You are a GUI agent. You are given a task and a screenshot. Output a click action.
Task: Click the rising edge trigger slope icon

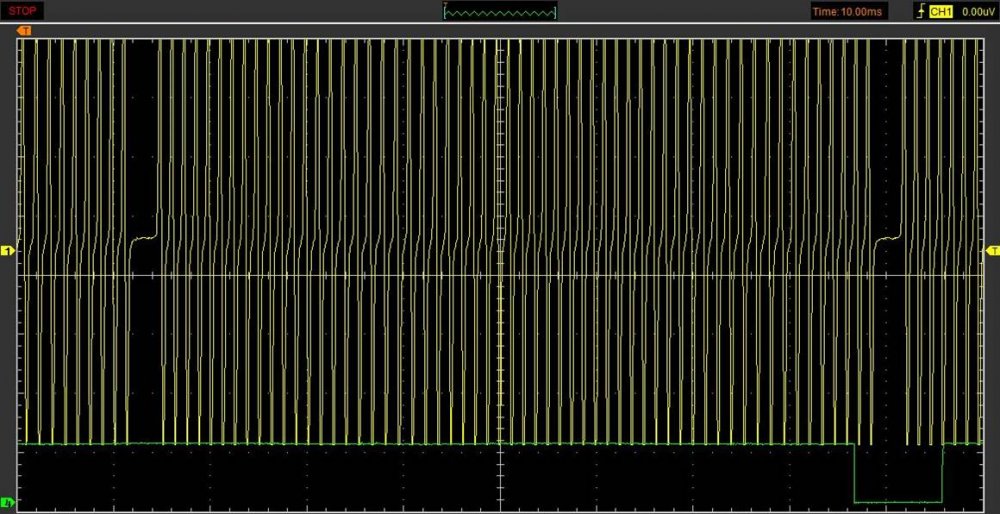(920, 12)
